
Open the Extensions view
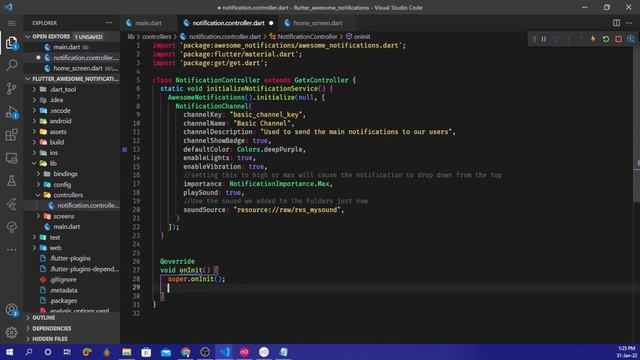click(11, 135)
